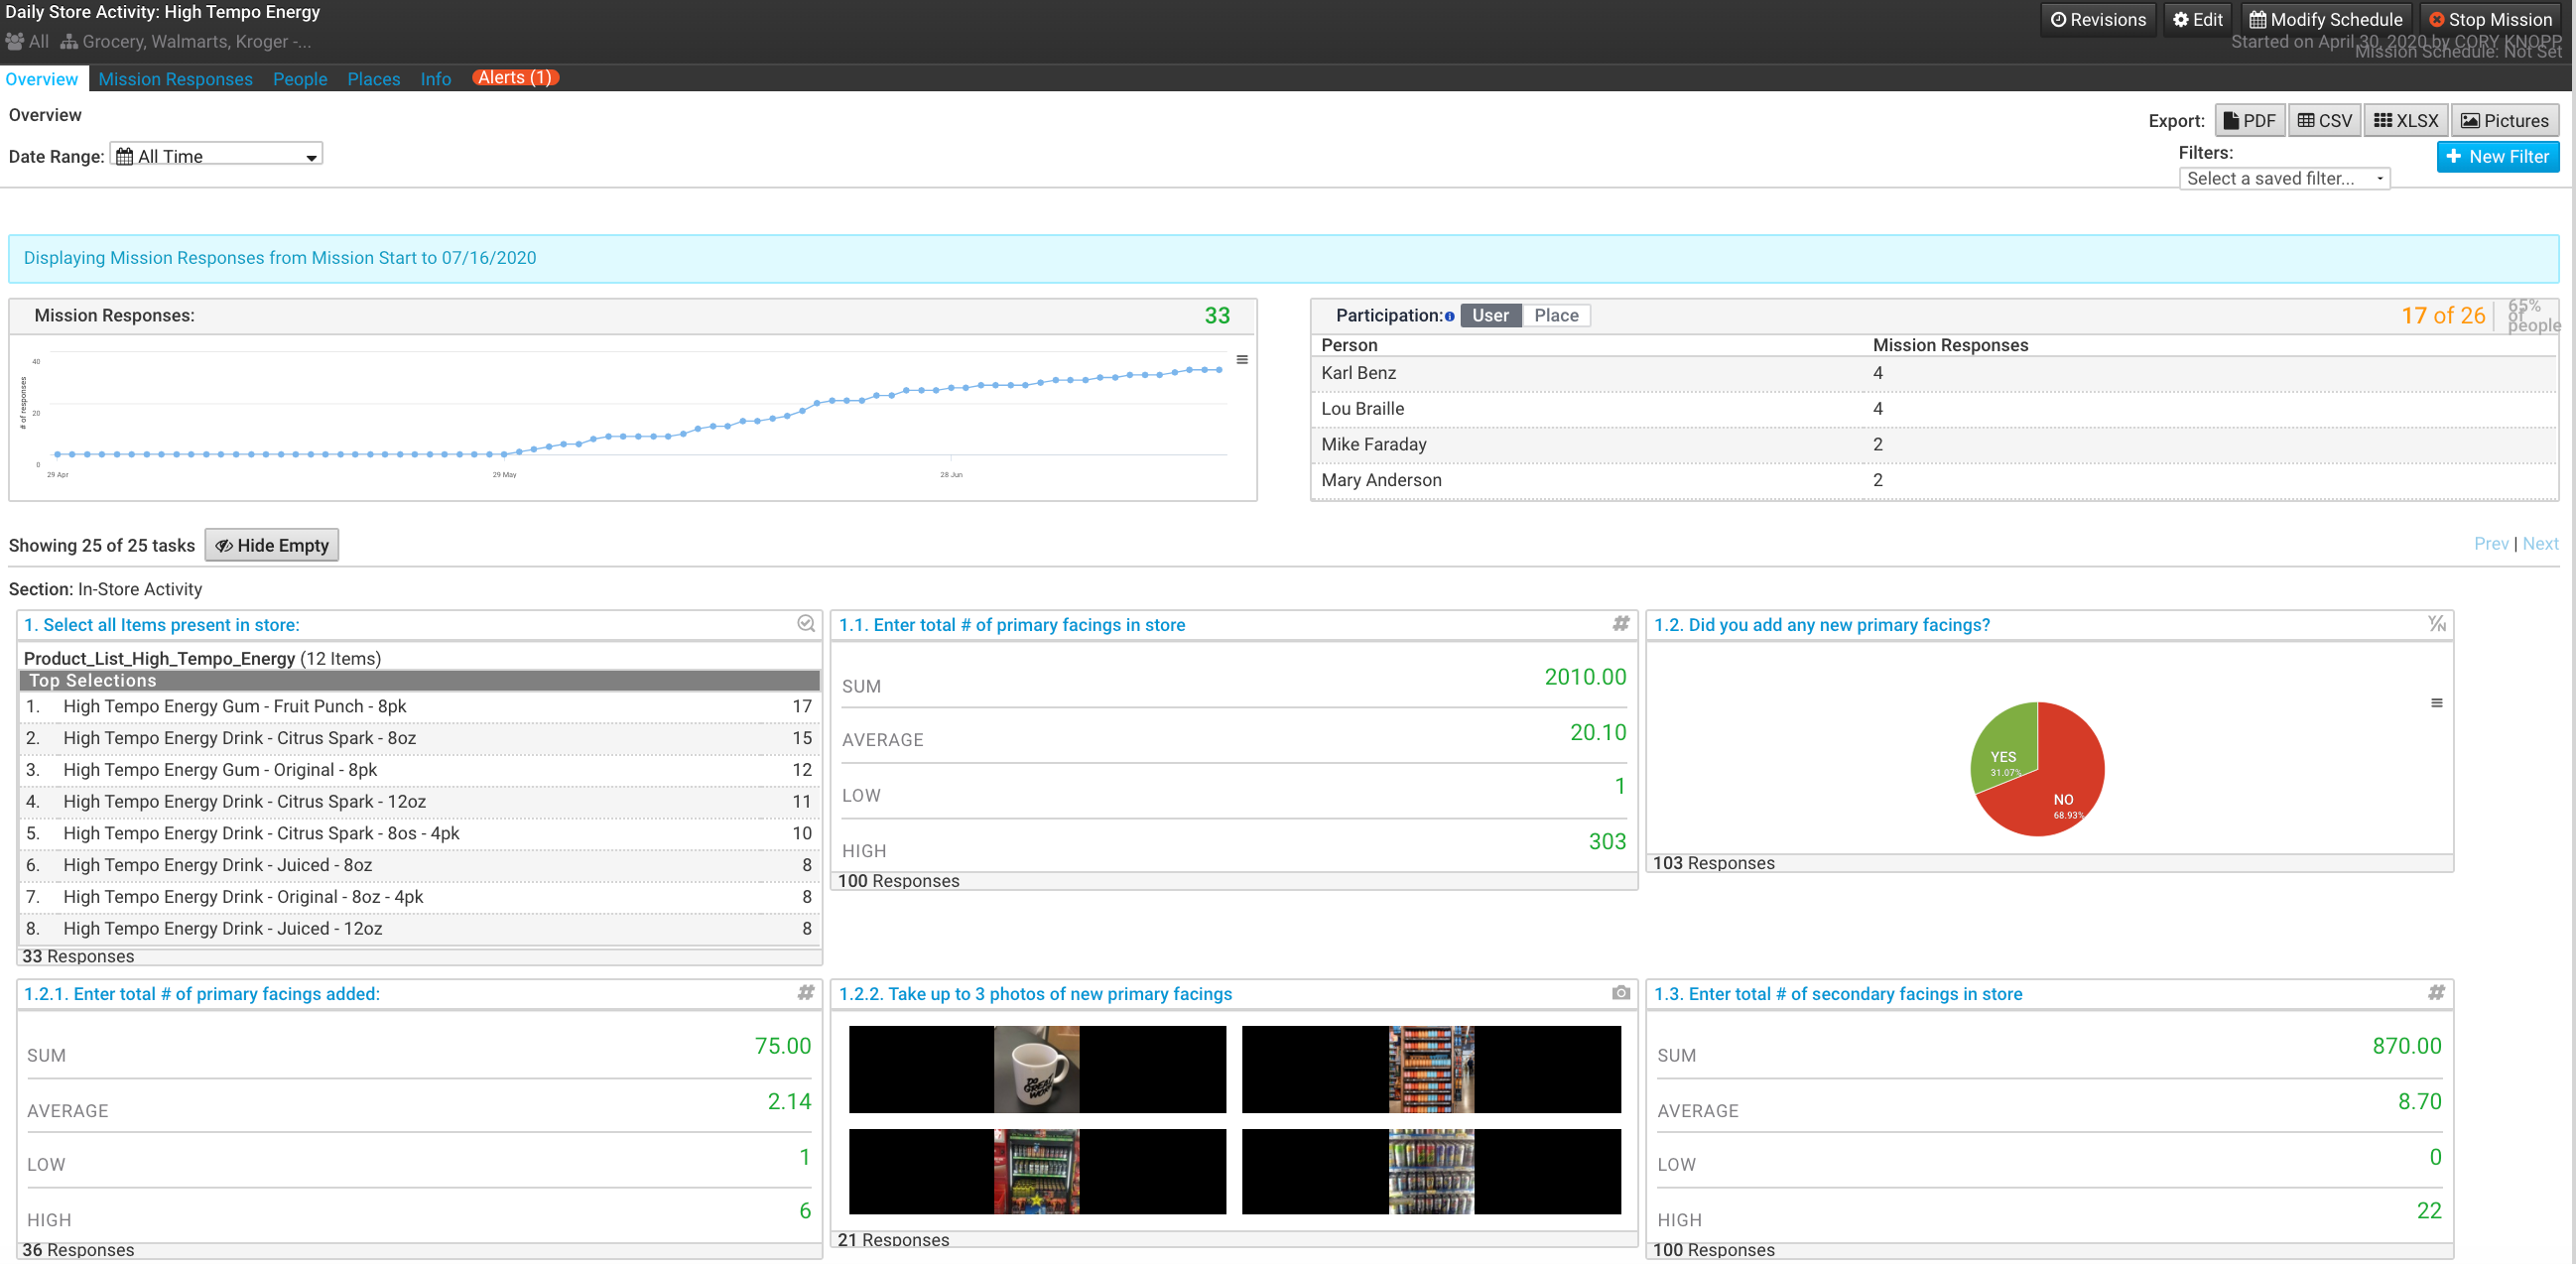The image size is (2576, 1264).
Task: Export data as CSV
Action: click(x=2324, y=121)
